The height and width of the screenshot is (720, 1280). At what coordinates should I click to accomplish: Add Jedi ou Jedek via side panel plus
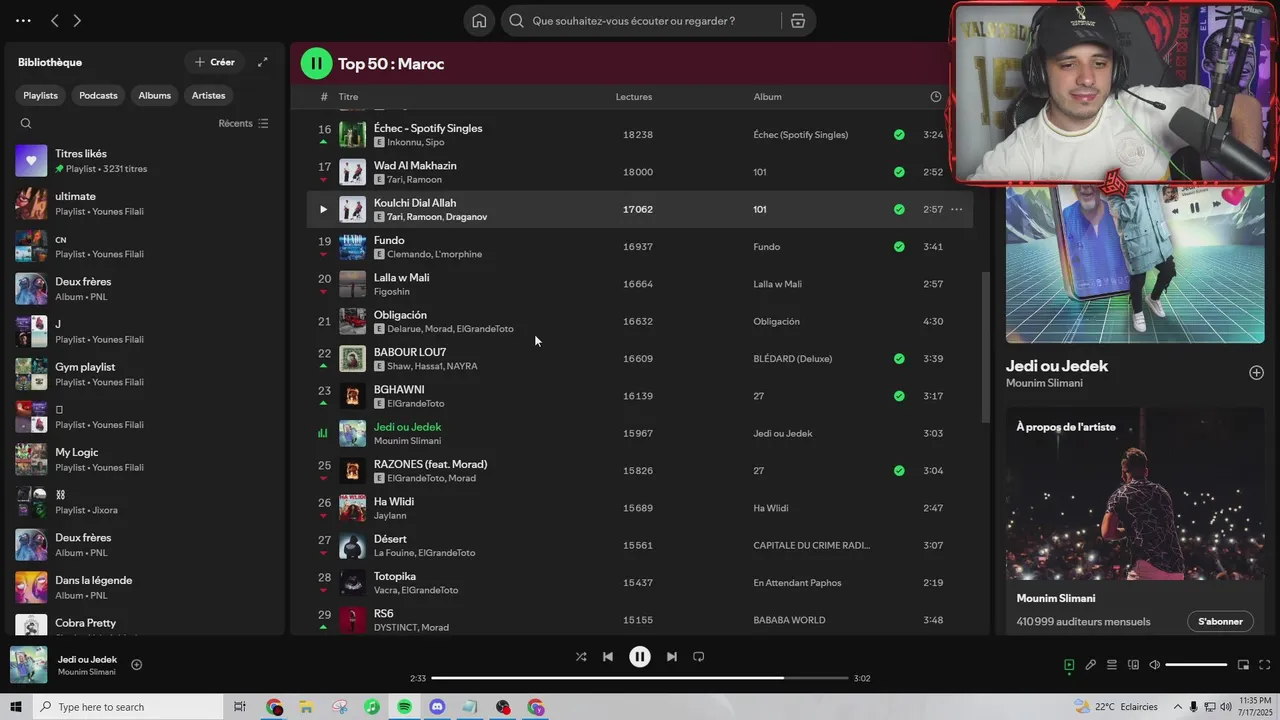click(x=1257, y=373)
